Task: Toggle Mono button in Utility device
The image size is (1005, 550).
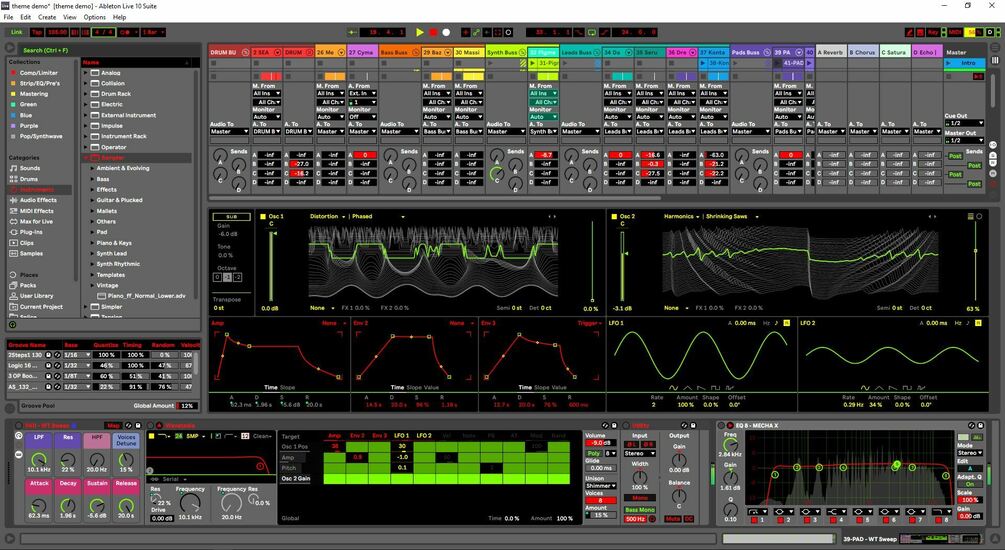Action: pos(640,497)
